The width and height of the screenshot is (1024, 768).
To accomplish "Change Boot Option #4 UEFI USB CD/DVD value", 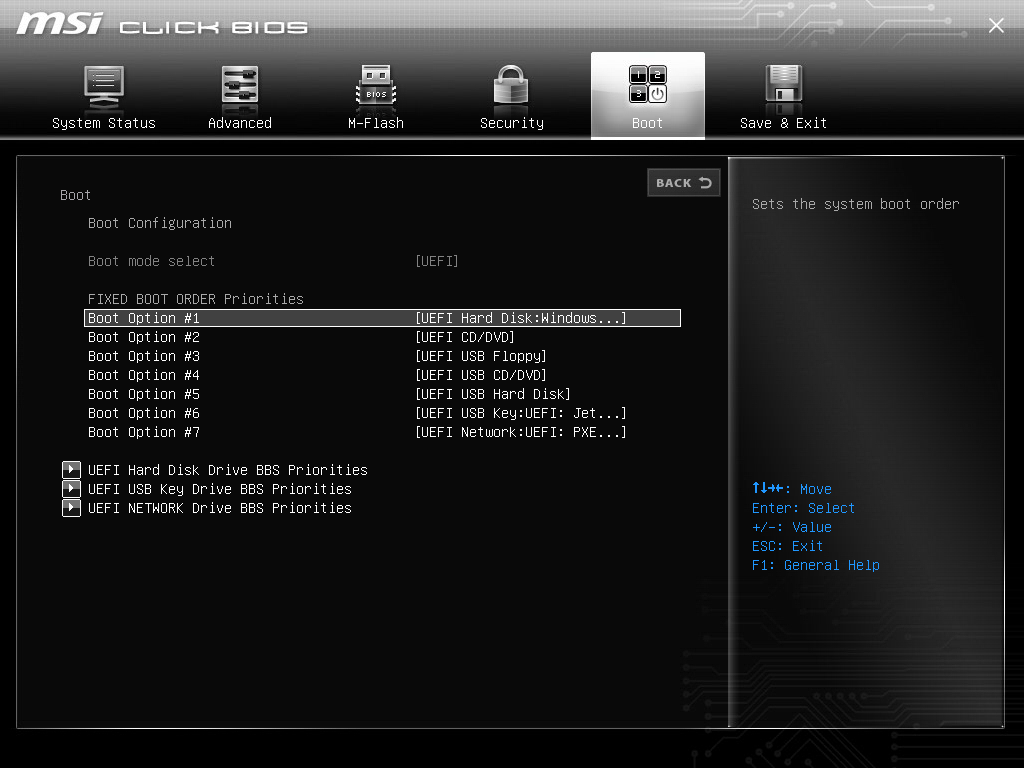I will coord(481,375).
